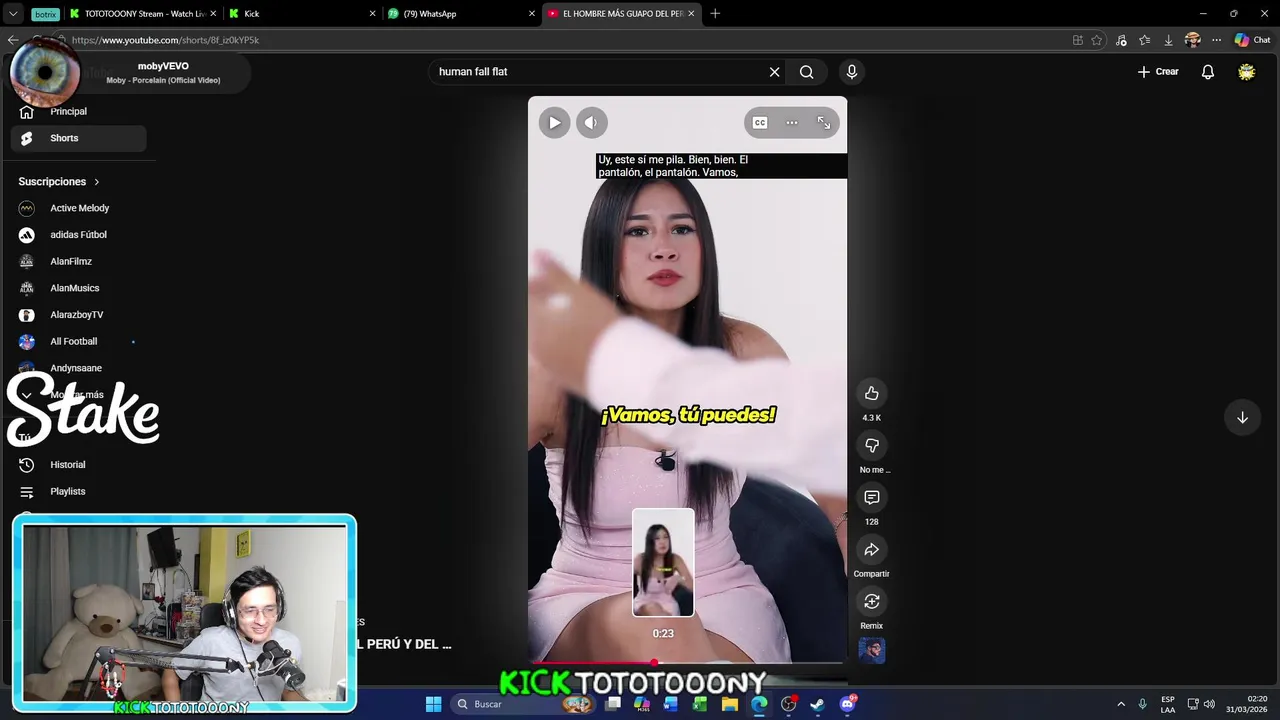This screenshot has height=720, width=1280.
Task: Run the YouTube search with magnifier icon
Action: click(x=806, y=72)
